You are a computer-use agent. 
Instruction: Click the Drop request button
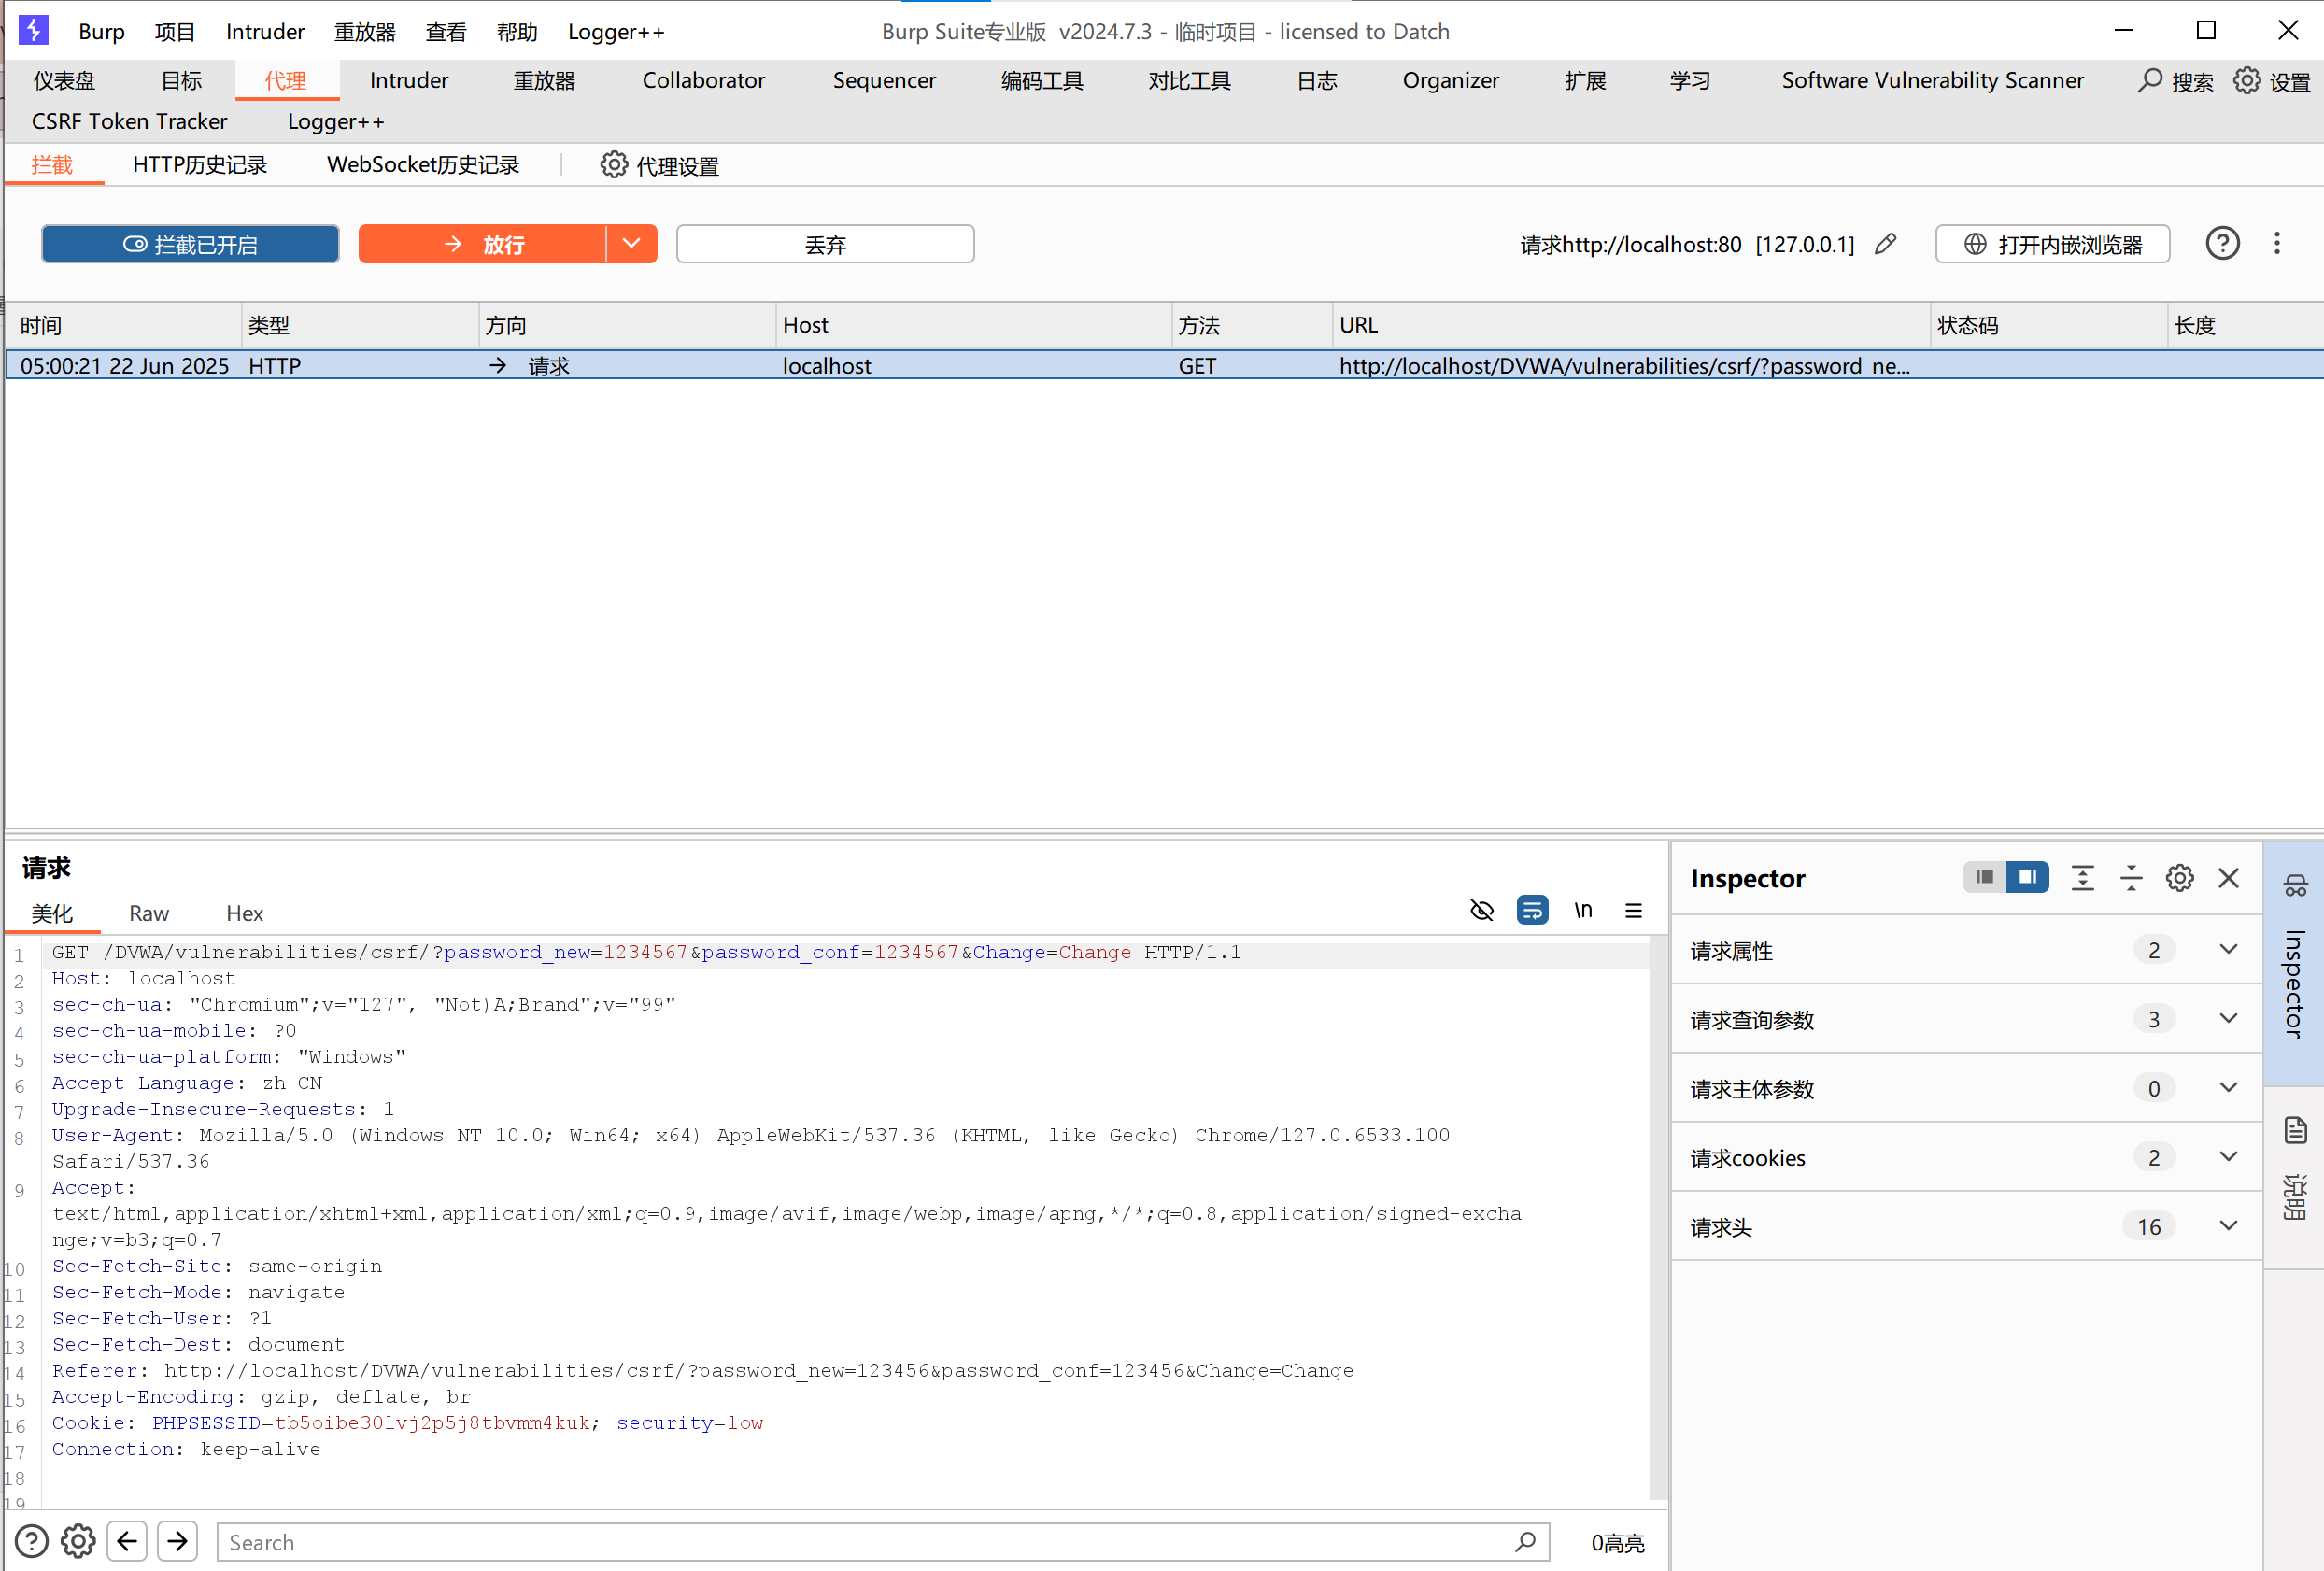click(825, 244)
